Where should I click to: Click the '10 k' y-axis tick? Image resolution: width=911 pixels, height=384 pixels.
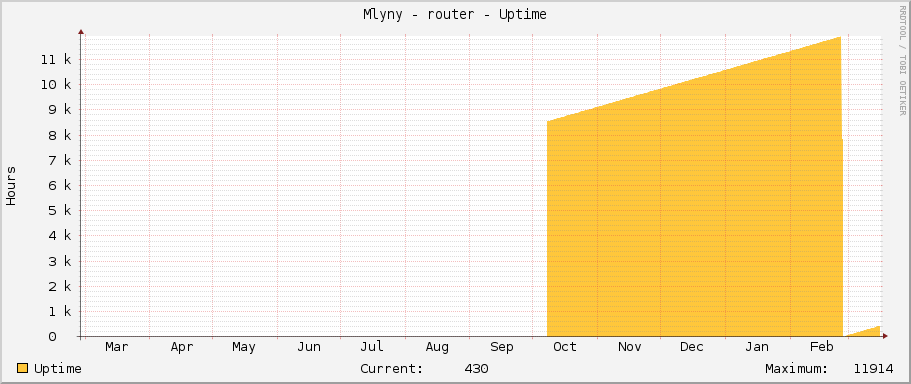click(x=56, y=85)
